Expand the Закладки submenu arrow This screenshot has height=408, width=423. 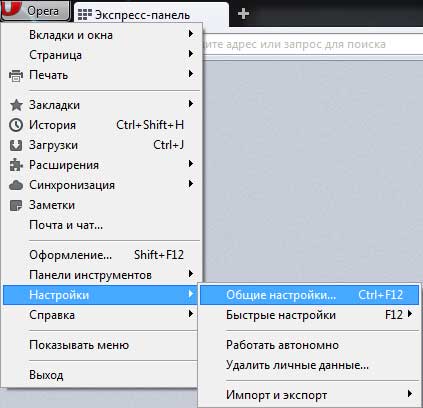coord(191,104)
